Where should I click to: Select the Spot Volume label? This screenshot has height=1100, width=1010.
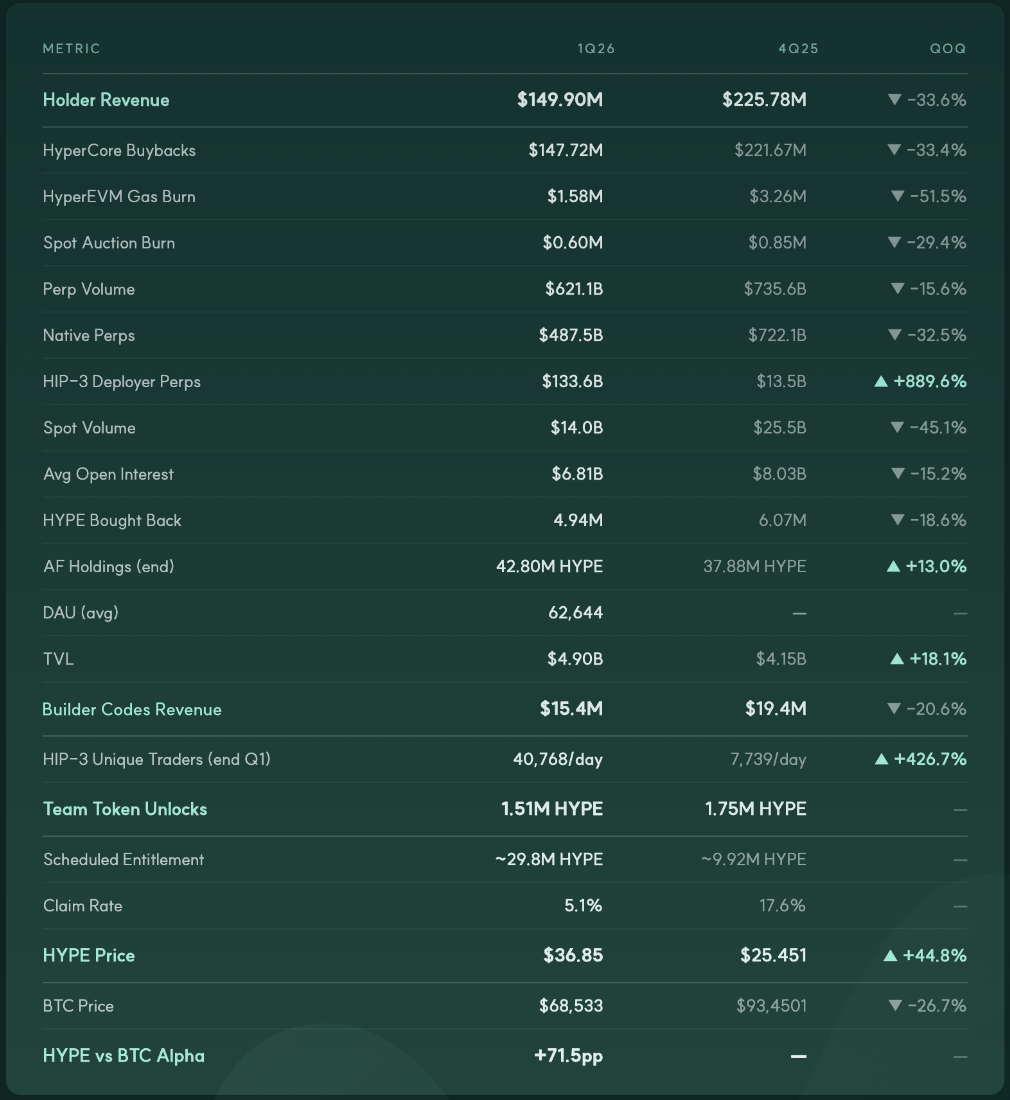[x=89, y=428]
